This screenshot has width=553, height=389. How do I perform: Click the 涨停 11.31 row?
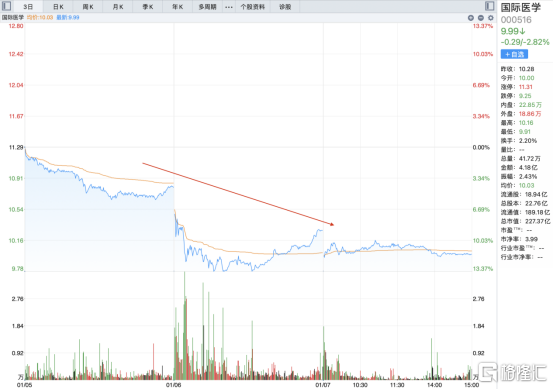click(x=517, y=87)
